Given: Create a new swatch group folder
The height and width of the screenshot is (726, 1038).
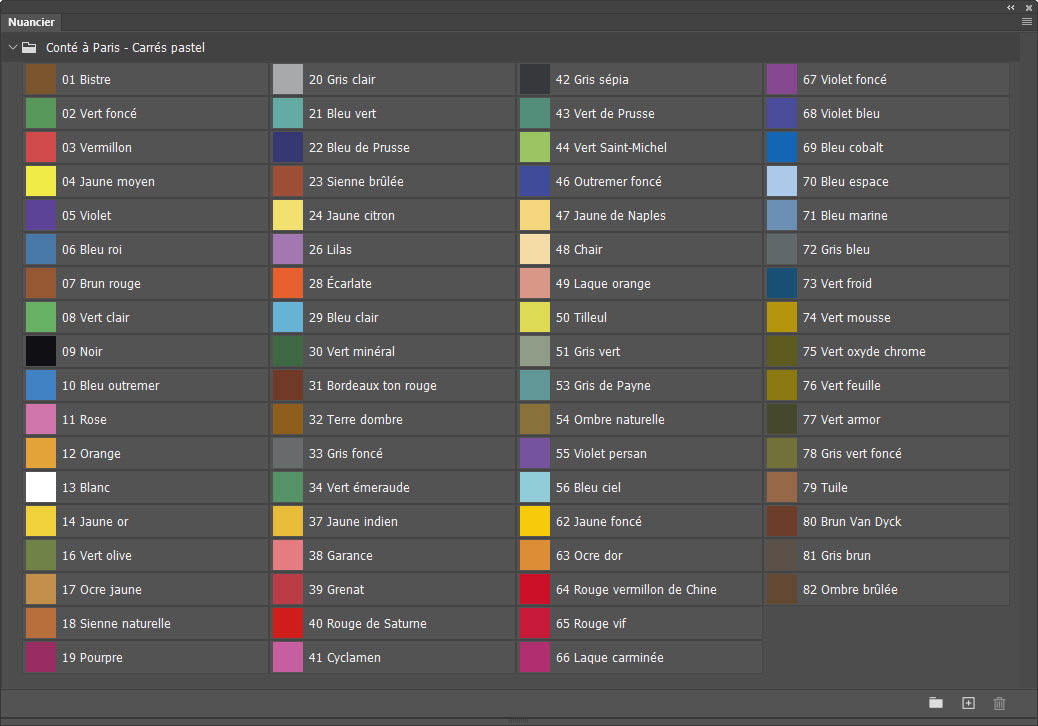Looking at the screenshot, I should tap(936, 703).
